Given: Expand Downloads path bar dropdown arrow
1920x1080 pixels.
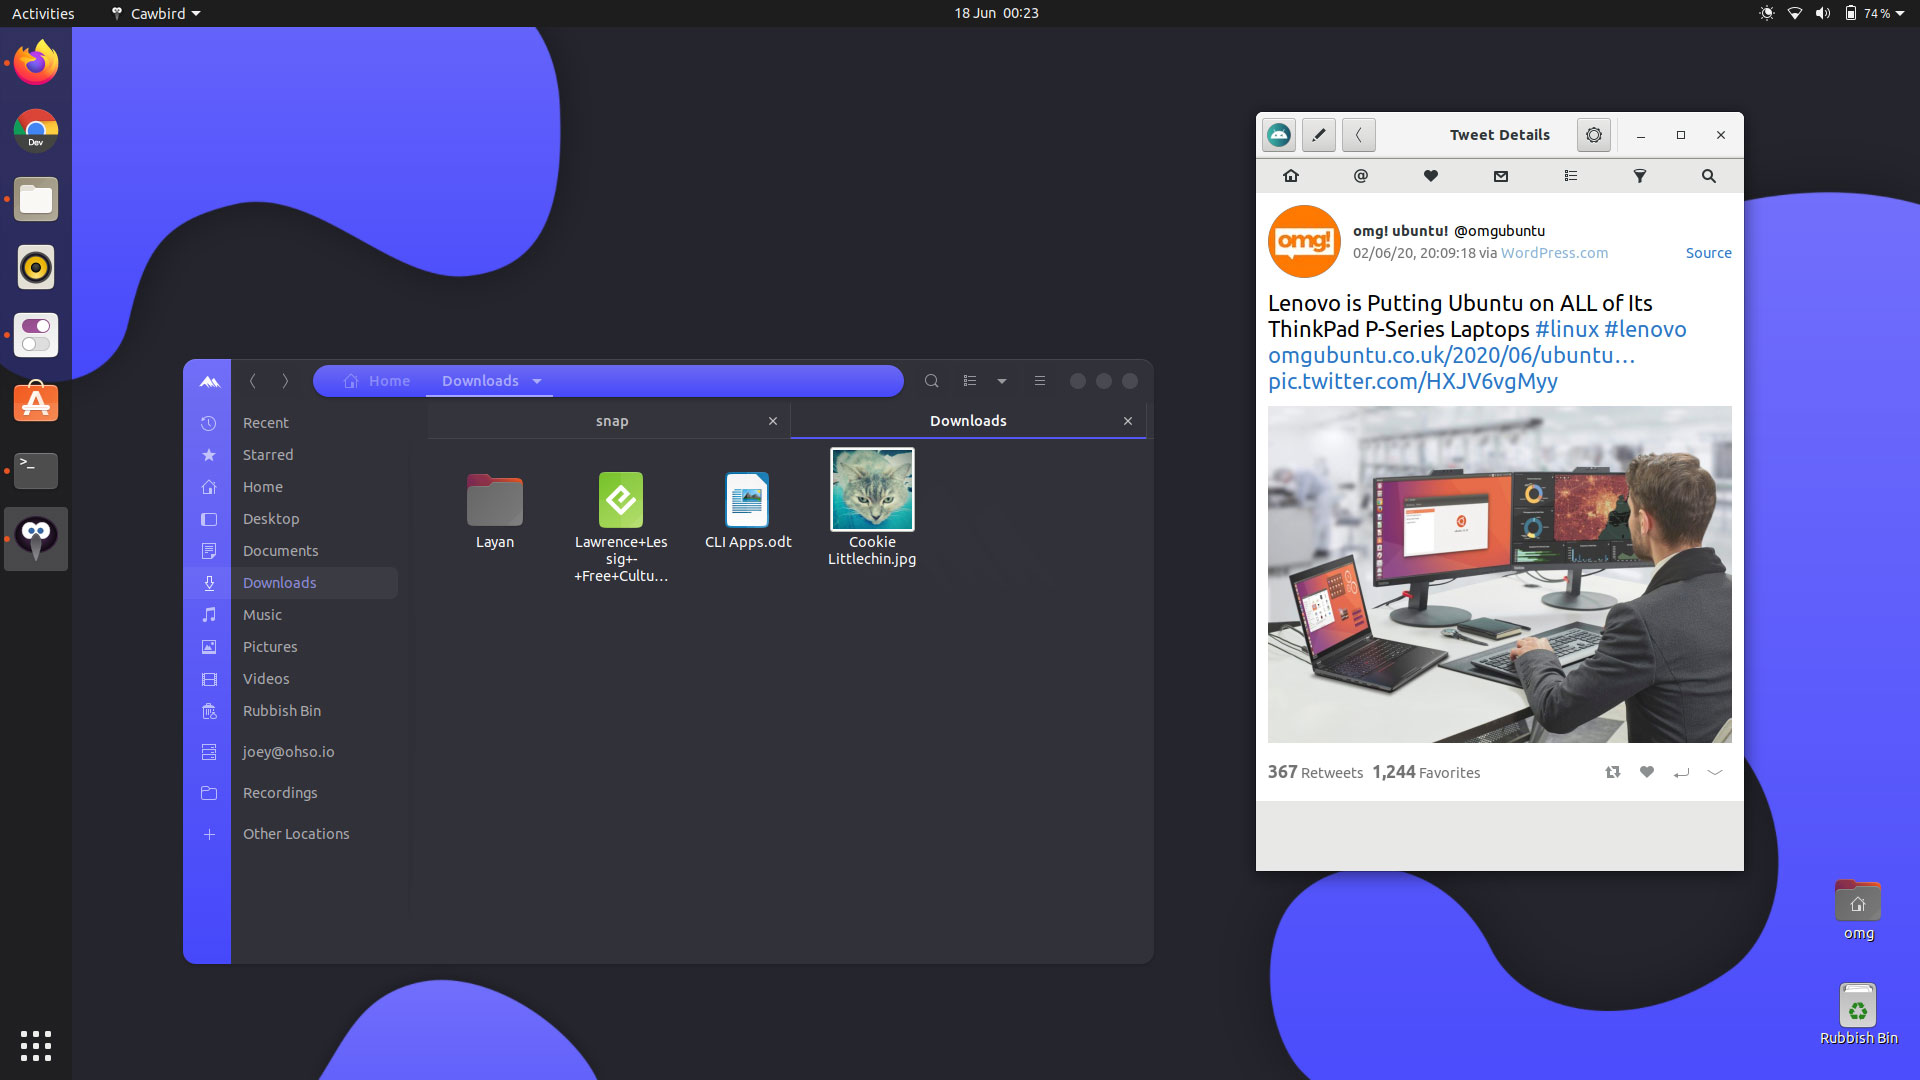Looking at the screenshot, I should 537,381.
